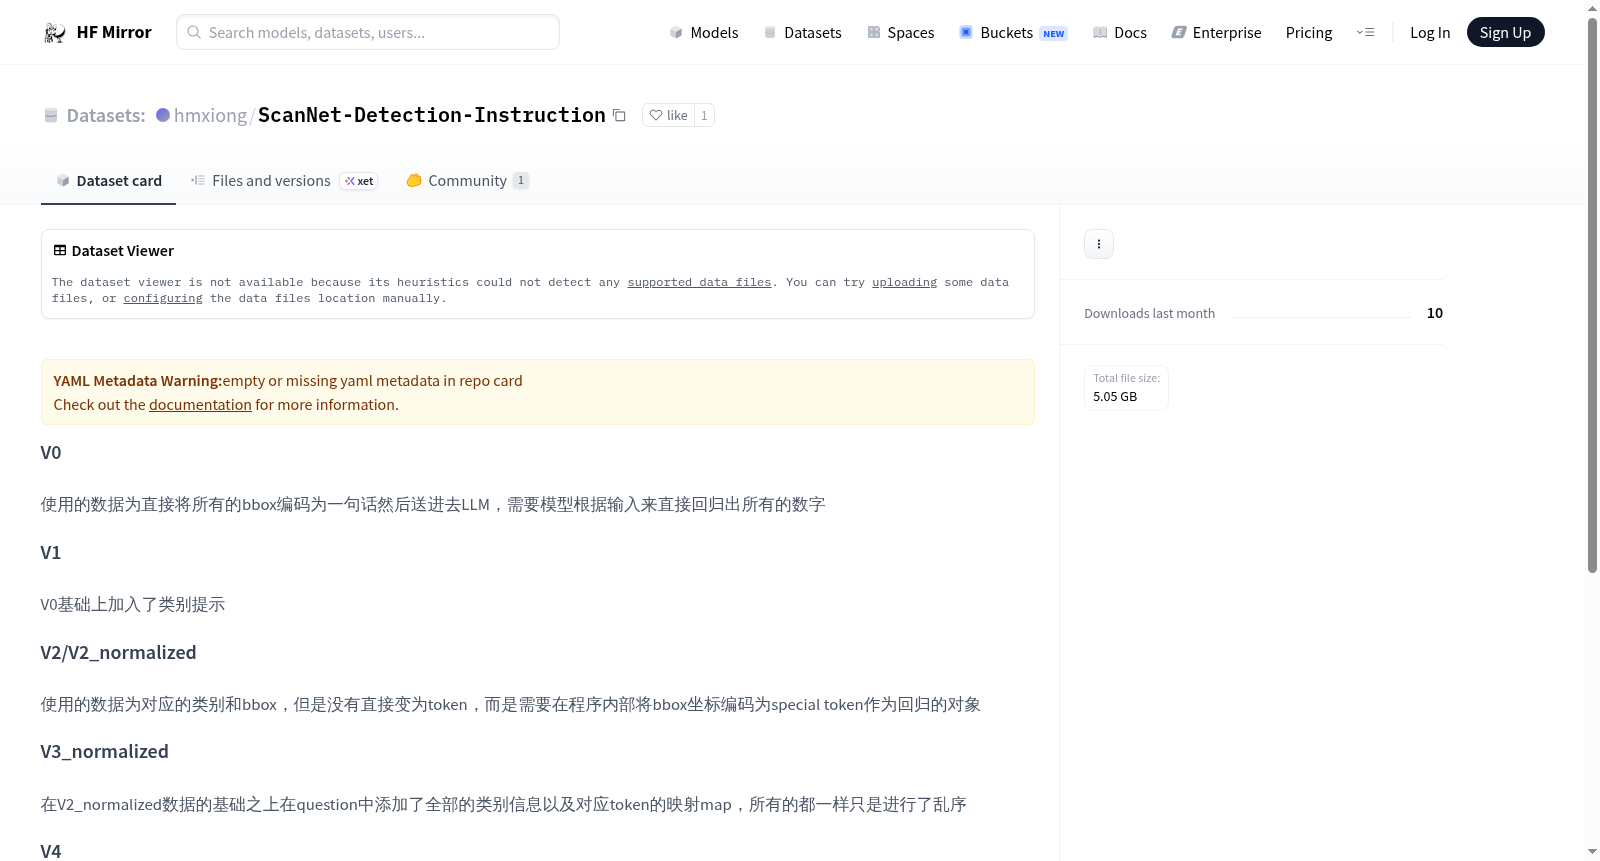Open the hmxiong profile link
1600x861 pixels.
(210, 115)
